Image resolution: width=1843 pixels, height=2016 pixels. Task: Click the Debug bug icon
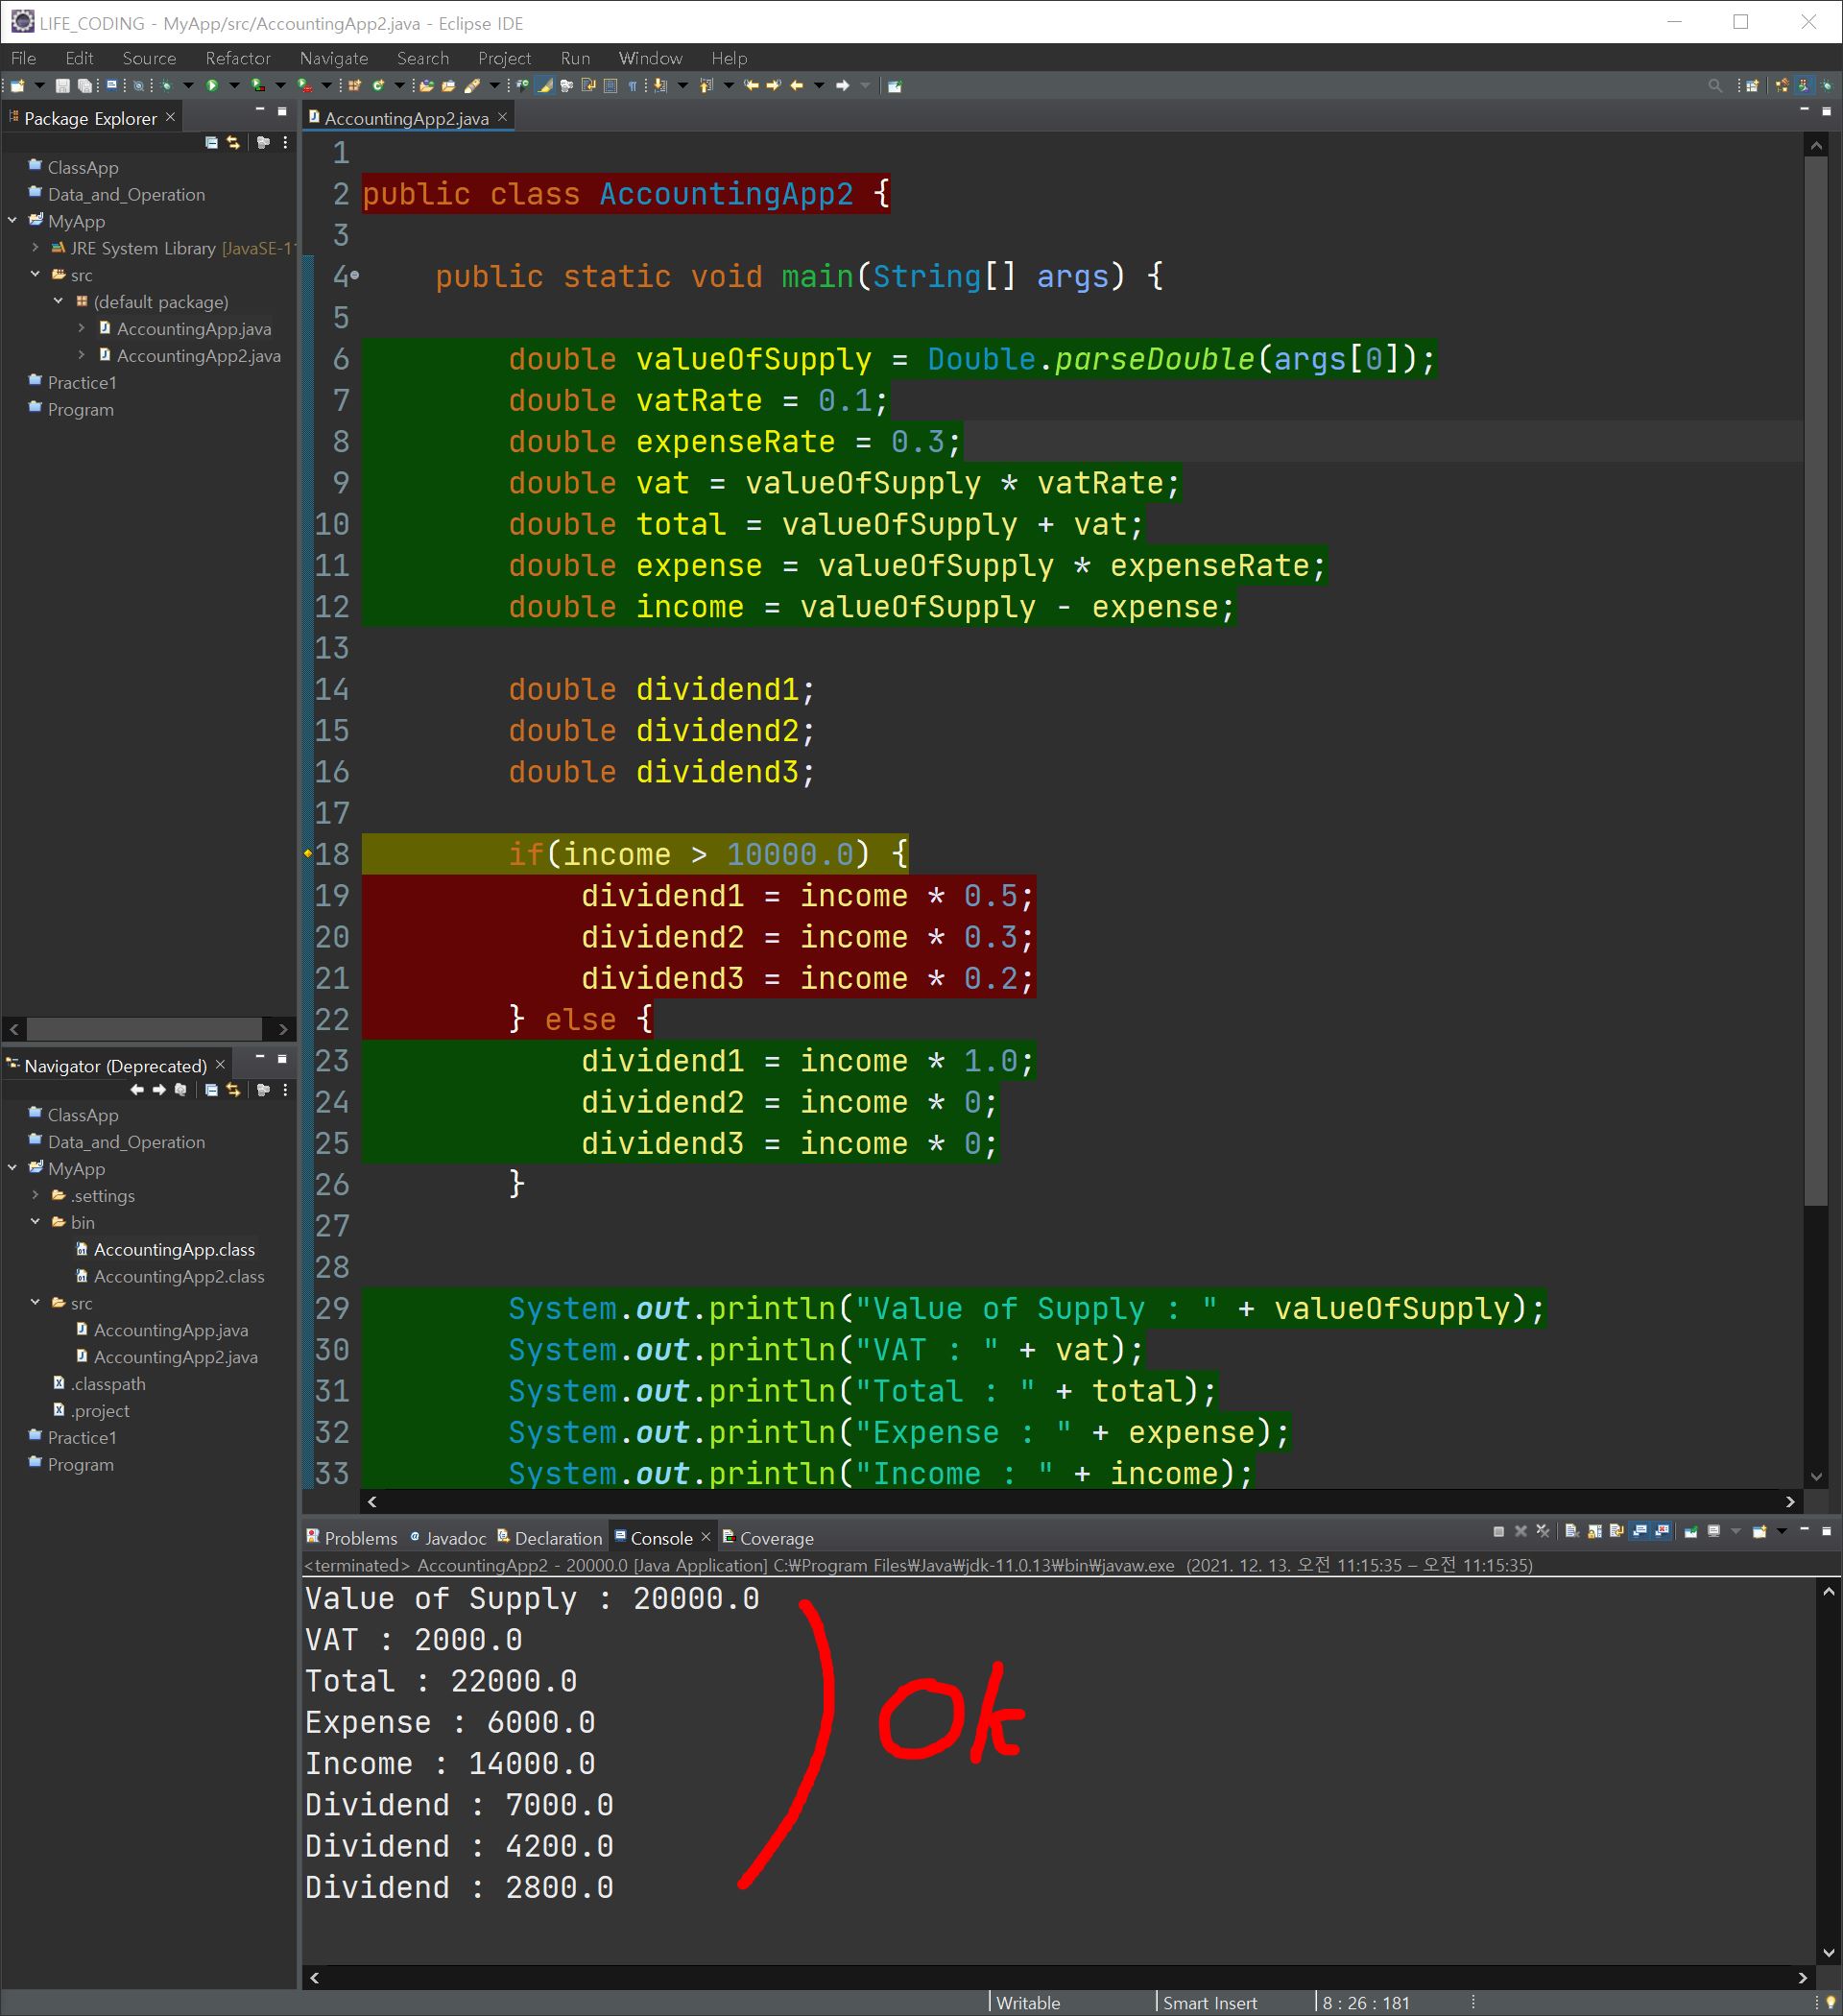click(x=166, y=86)
